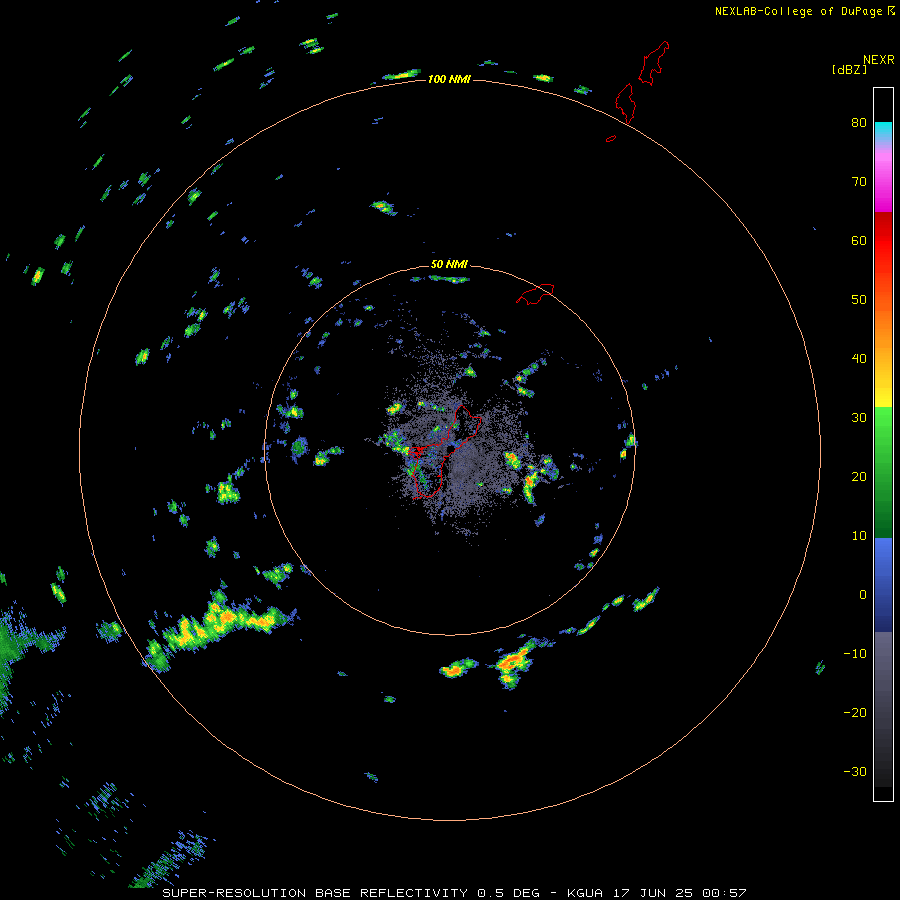Click the 40 value on dBZ scale
Image resolution: width=900 pixels, height=900 pixels.
tap(859, 359)
